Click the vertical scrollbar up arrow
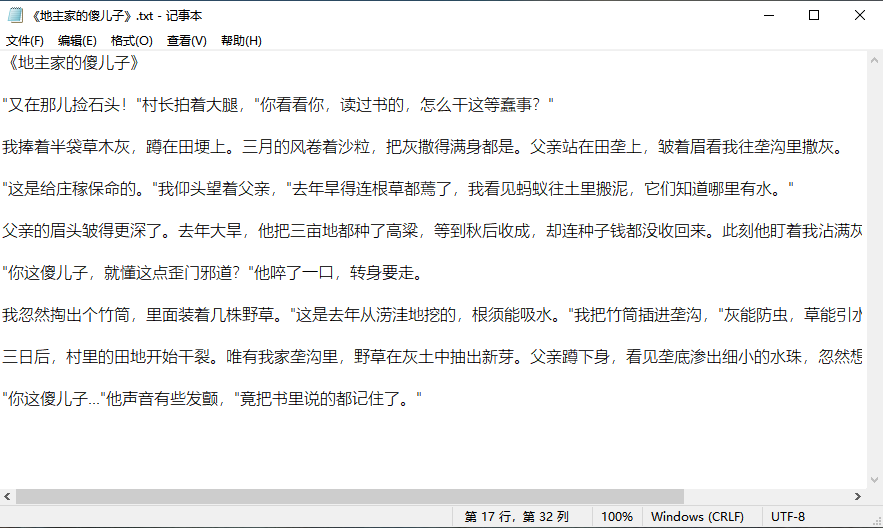The image size is (883, 528). click(x=874, y=60)
